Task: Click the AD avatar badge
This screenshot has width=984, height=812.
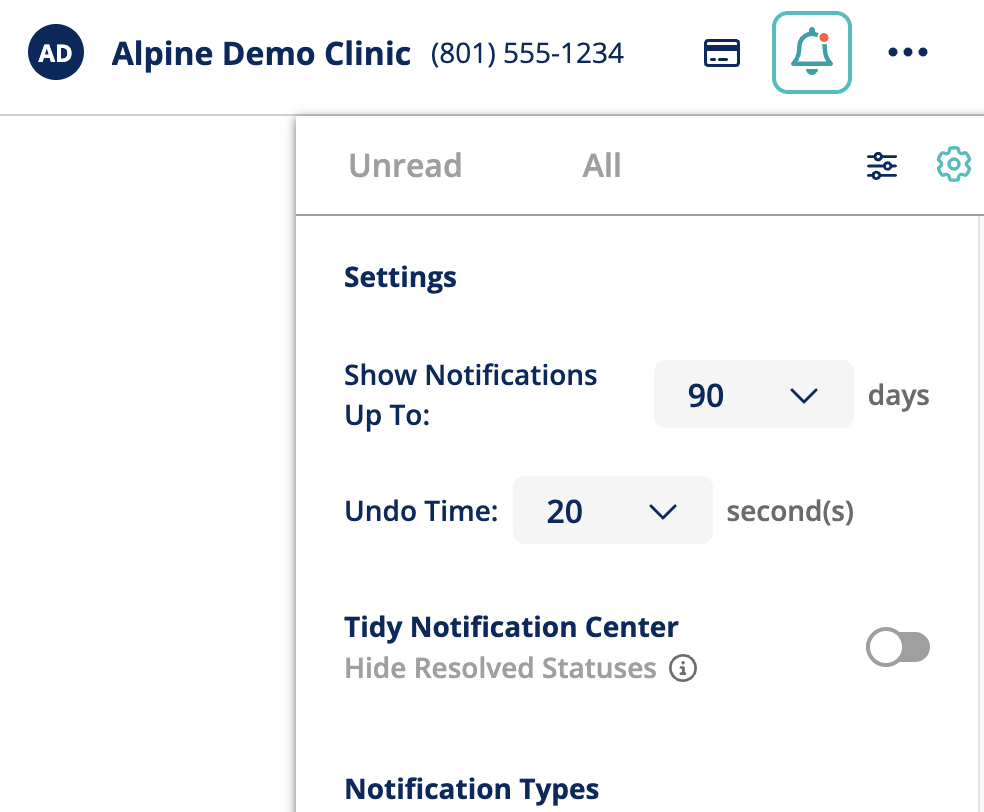Action: pos(56,53)
